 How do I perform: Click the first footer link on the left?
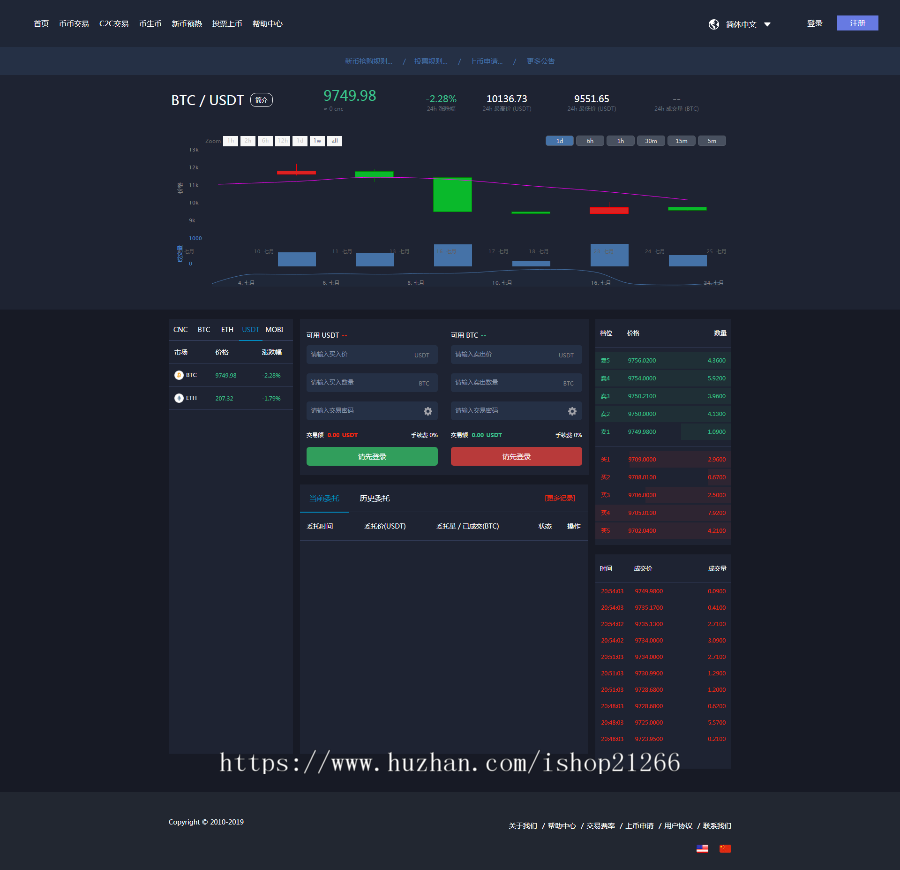coord(523,826)
